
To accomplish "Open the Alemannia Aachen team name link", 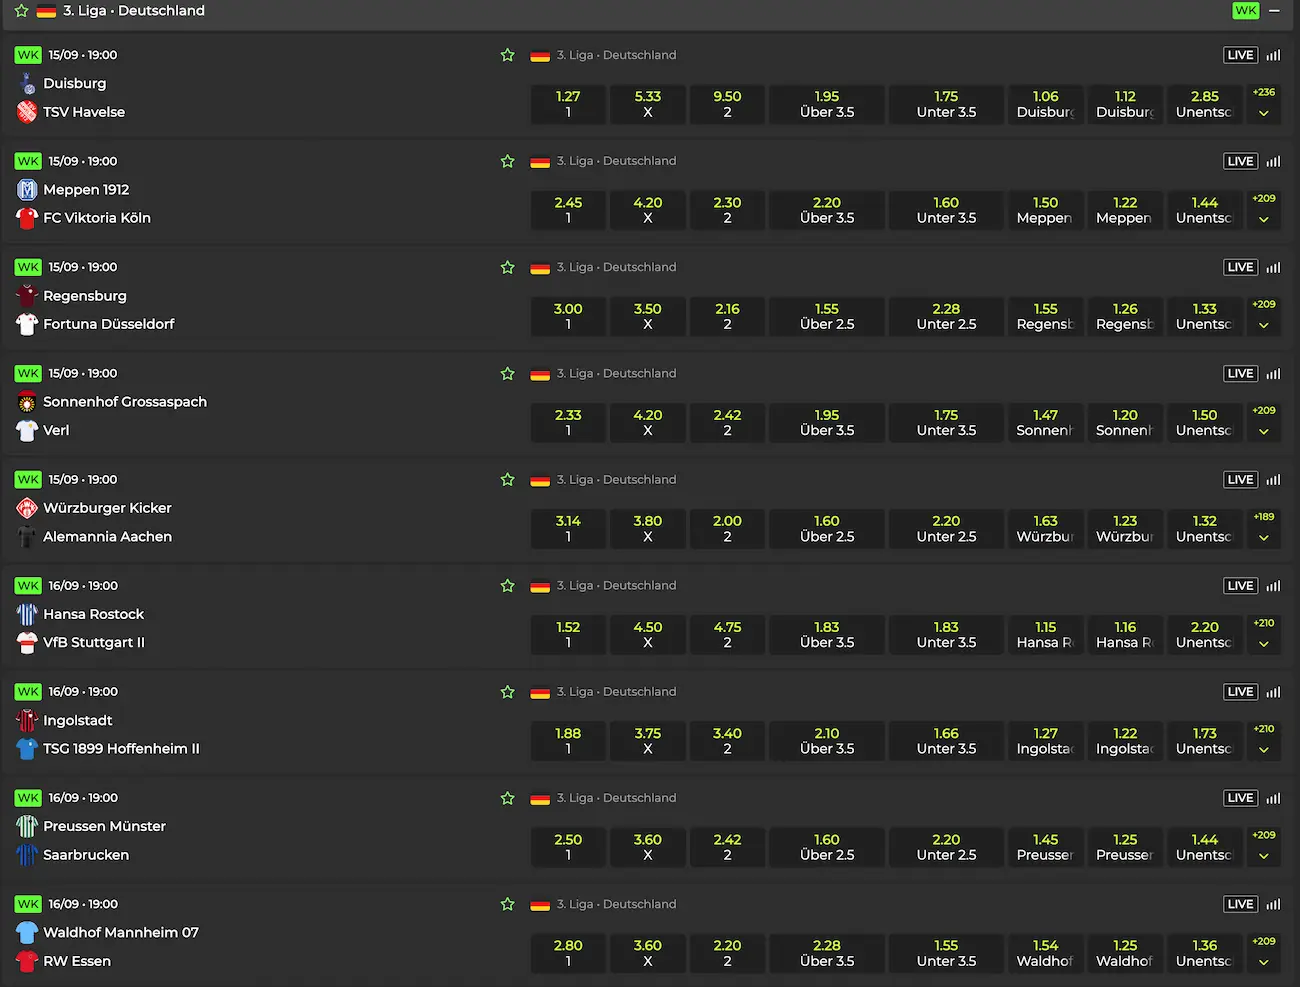I will click(x=107, y=537).
